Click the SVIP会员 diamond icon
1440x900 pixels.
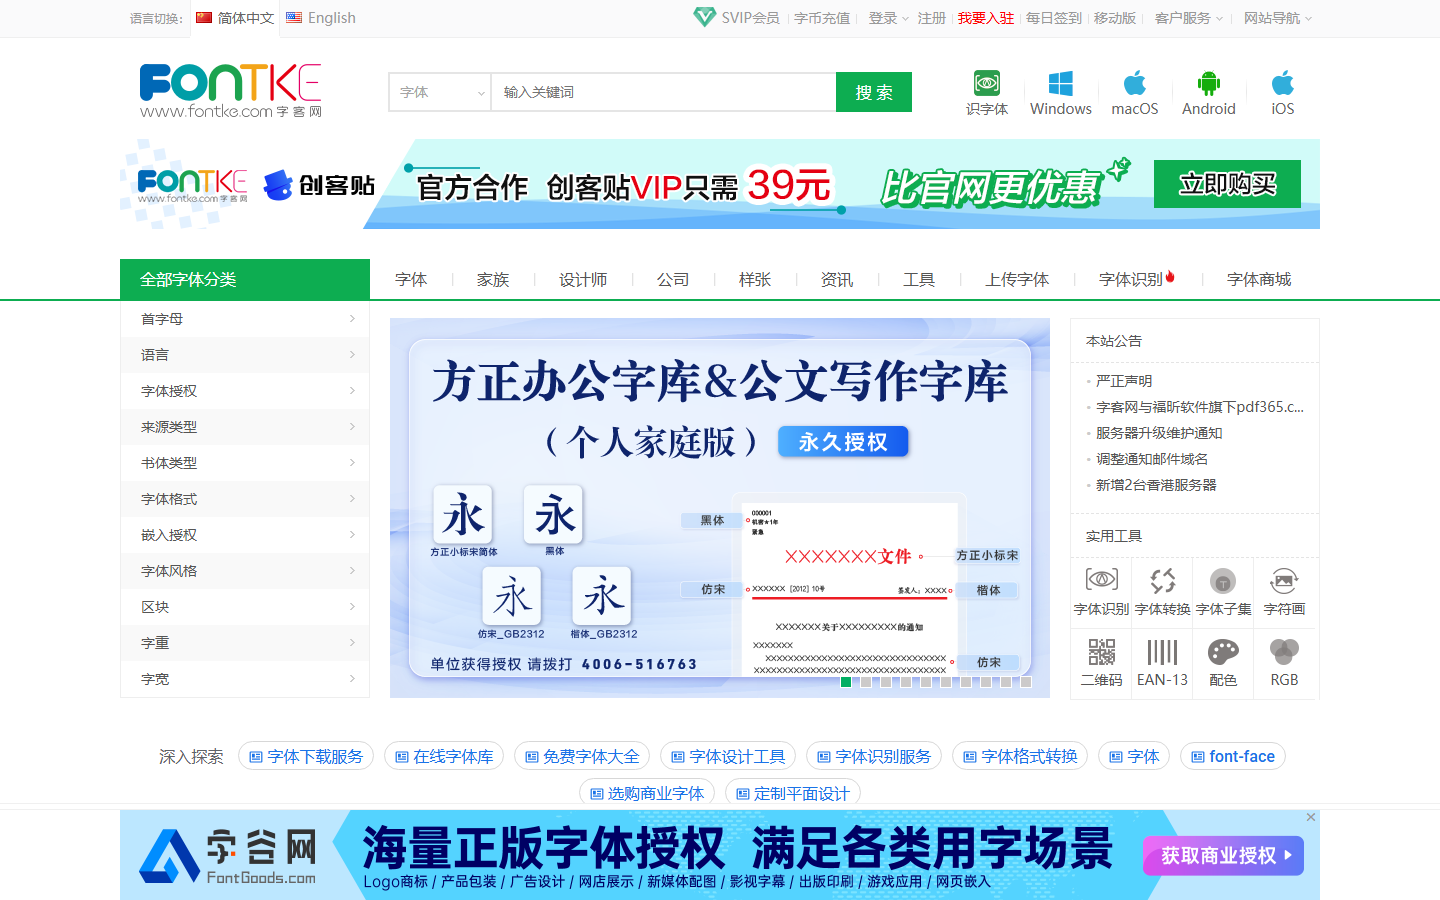pyautogui.click(x=704, y=17)
